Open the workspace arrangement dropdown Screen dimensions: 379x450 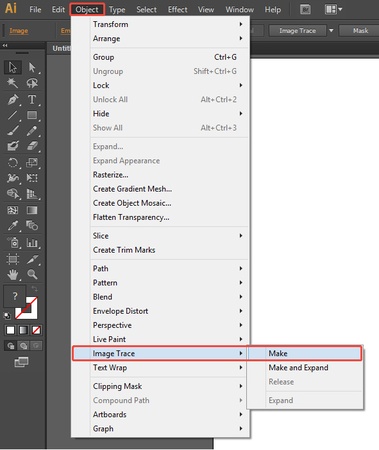pyautogui.click(x=333, y=9)
